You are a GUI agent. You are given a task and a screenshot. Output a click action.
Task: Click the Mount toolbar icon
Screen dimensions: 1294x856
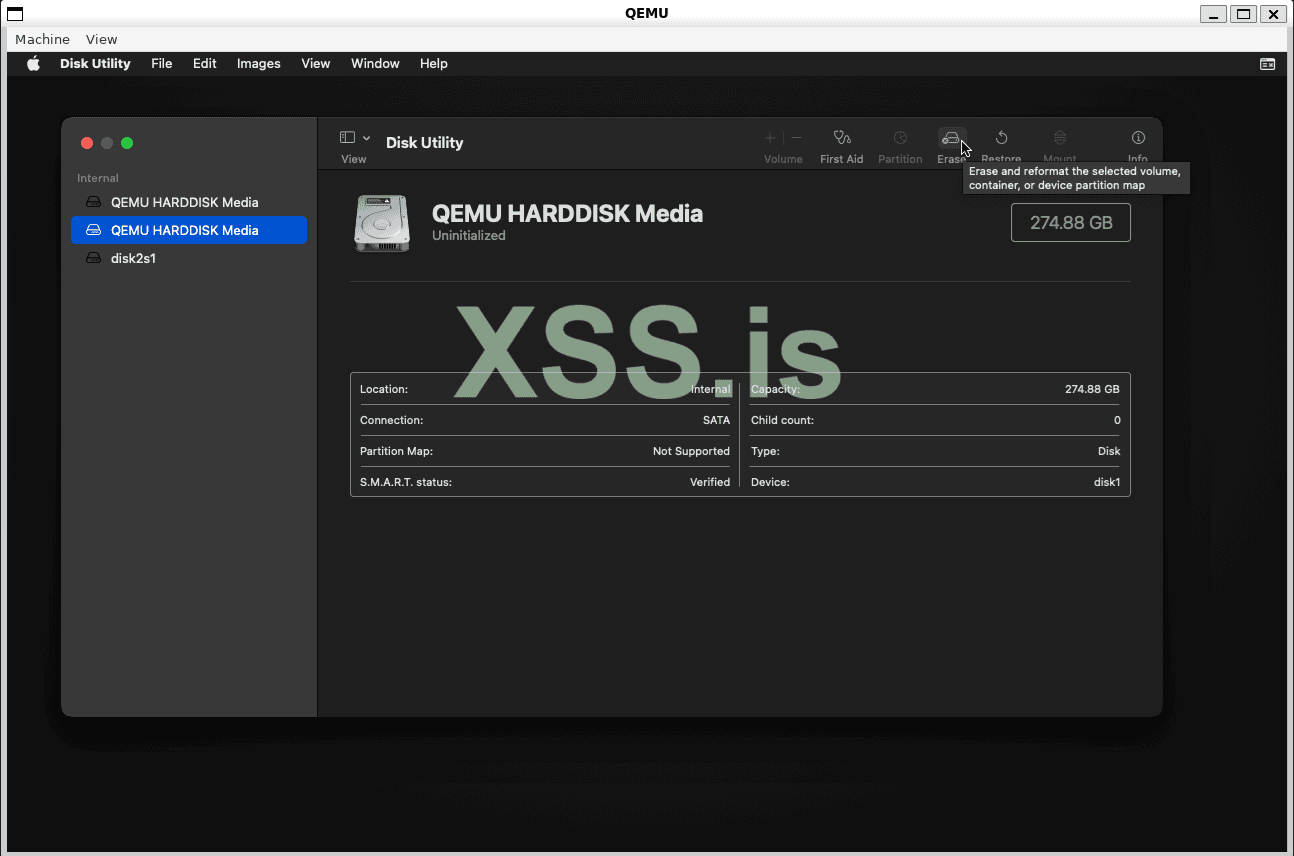coord(1060,138)
